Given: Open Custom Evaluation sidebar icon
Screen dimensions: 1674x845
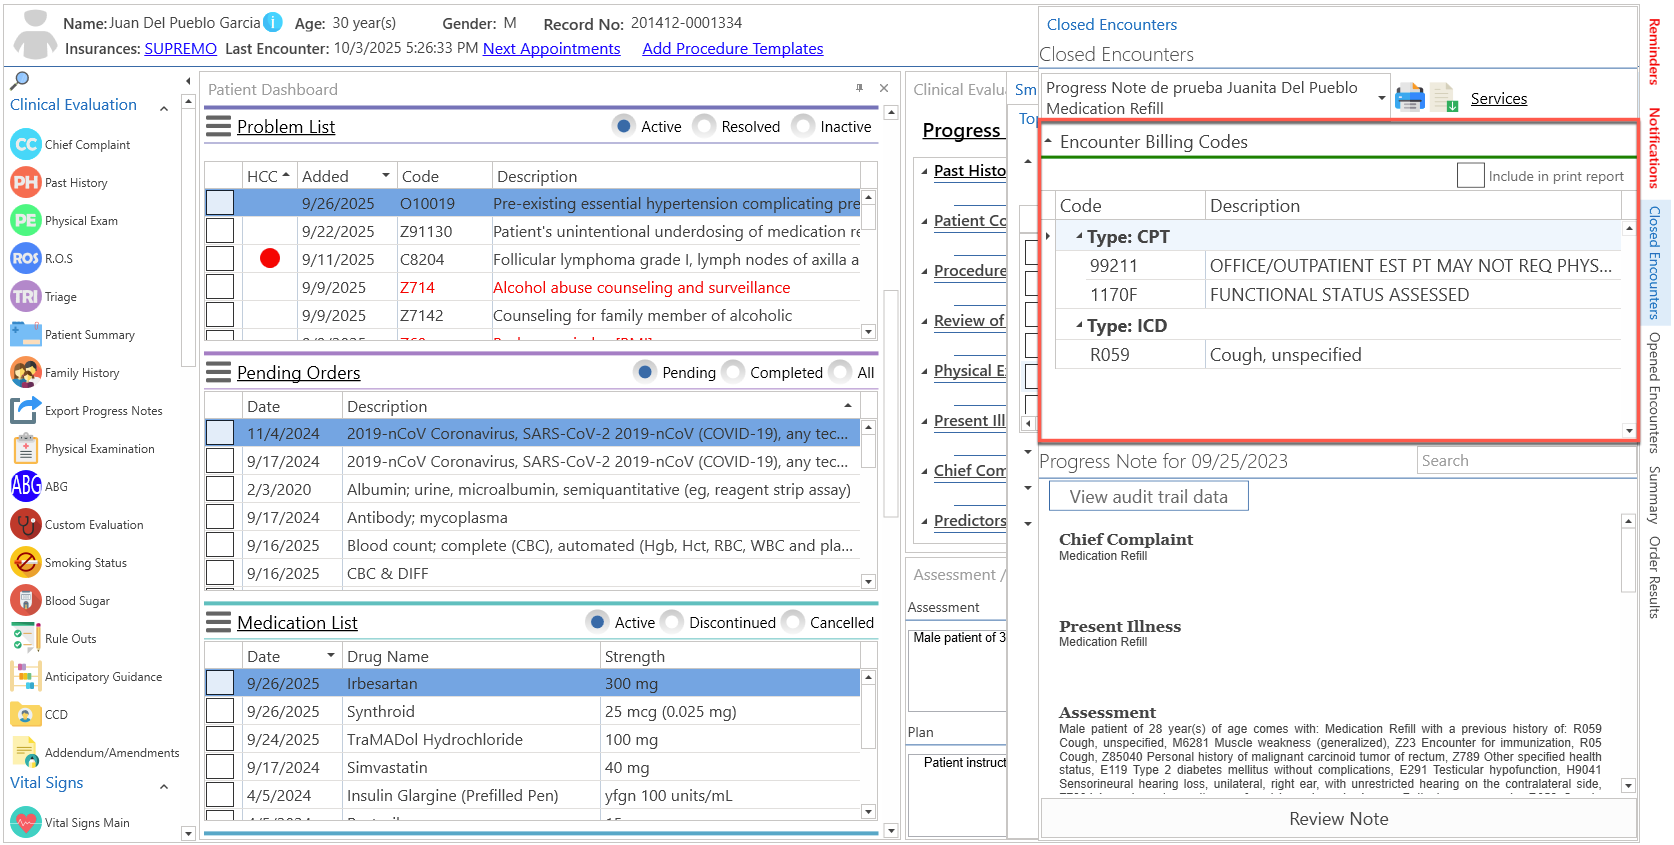Looking at the screenshot, I should pyautogui.click(x=26, y=524).
